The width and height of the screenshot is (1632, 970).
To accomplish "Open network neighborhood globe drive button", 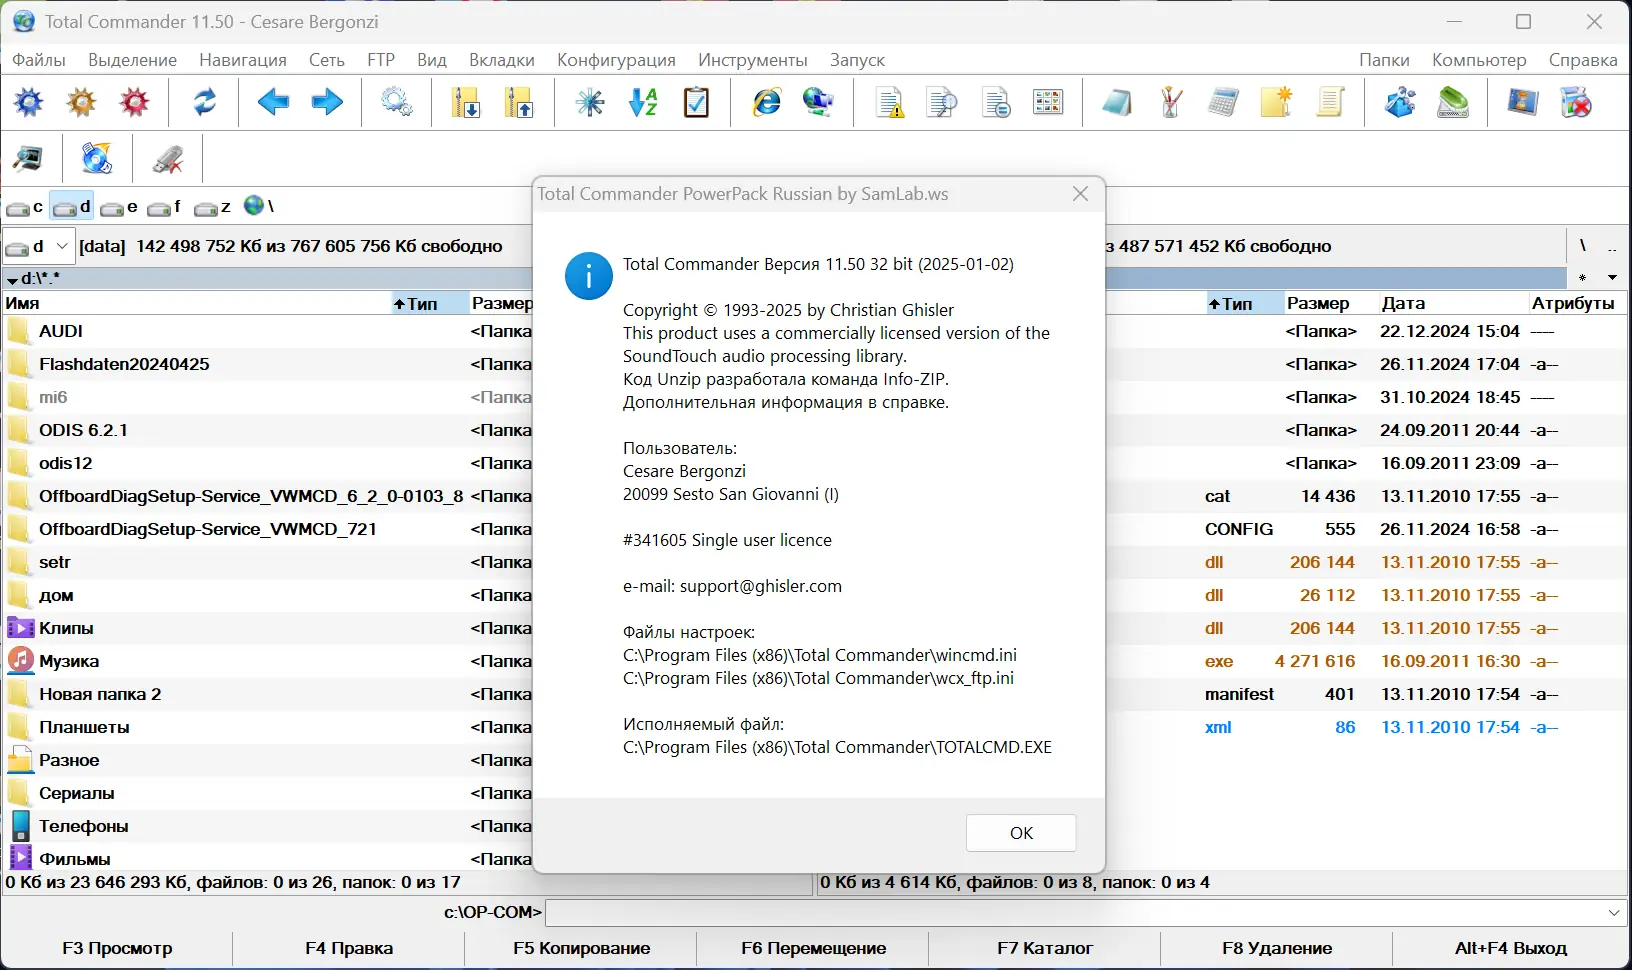I will (258, 206).
